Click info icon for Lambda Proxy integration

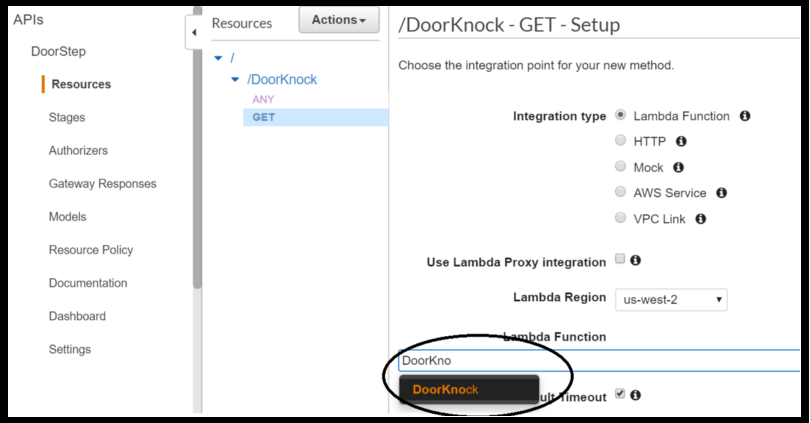[x=635, y=260]
